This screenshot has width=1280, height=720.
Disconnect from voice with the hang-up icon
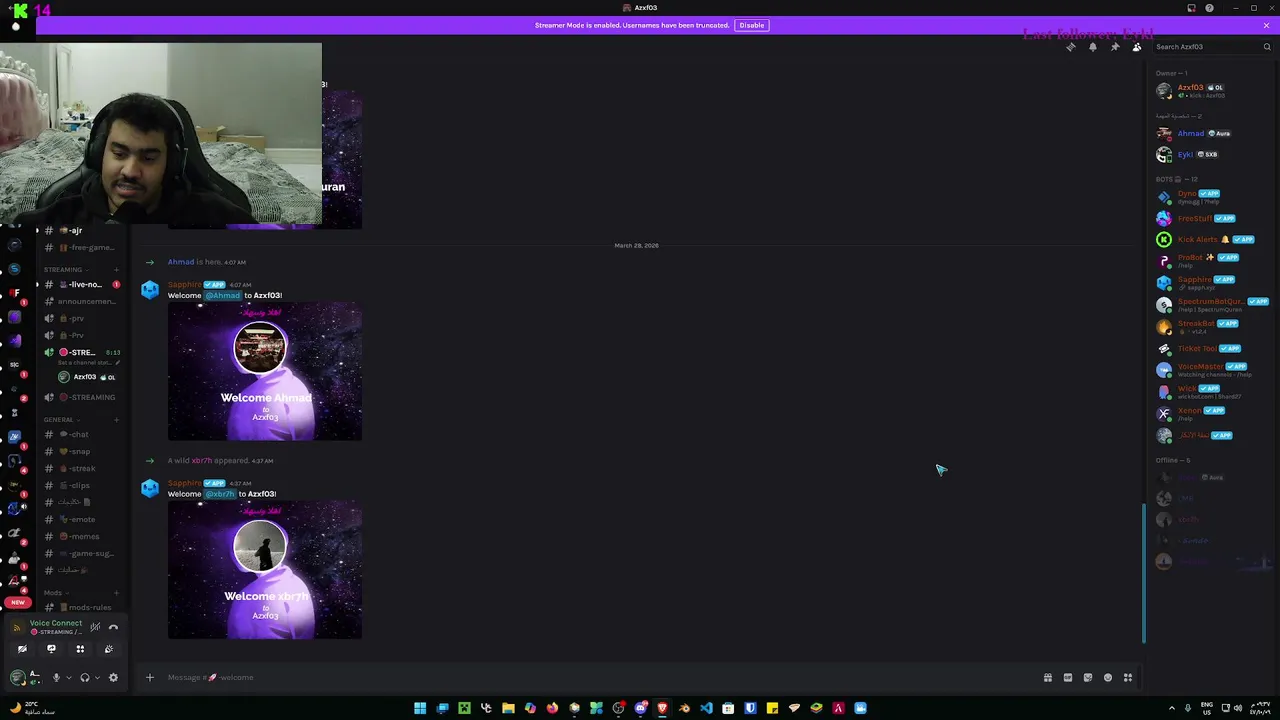(x=113, y=627)
